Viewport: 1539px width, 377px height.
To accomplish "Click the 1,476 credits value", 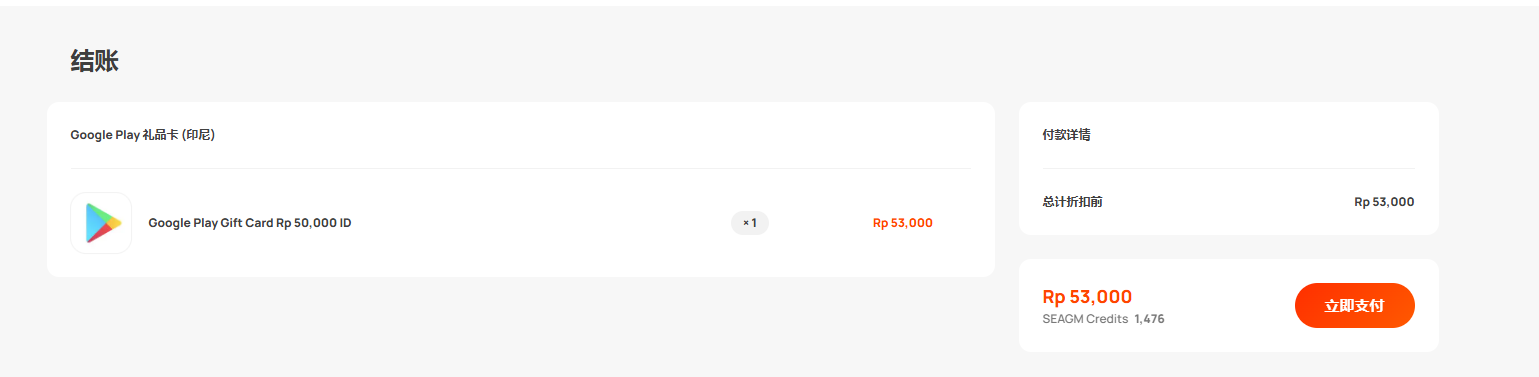I will 1149,319.
